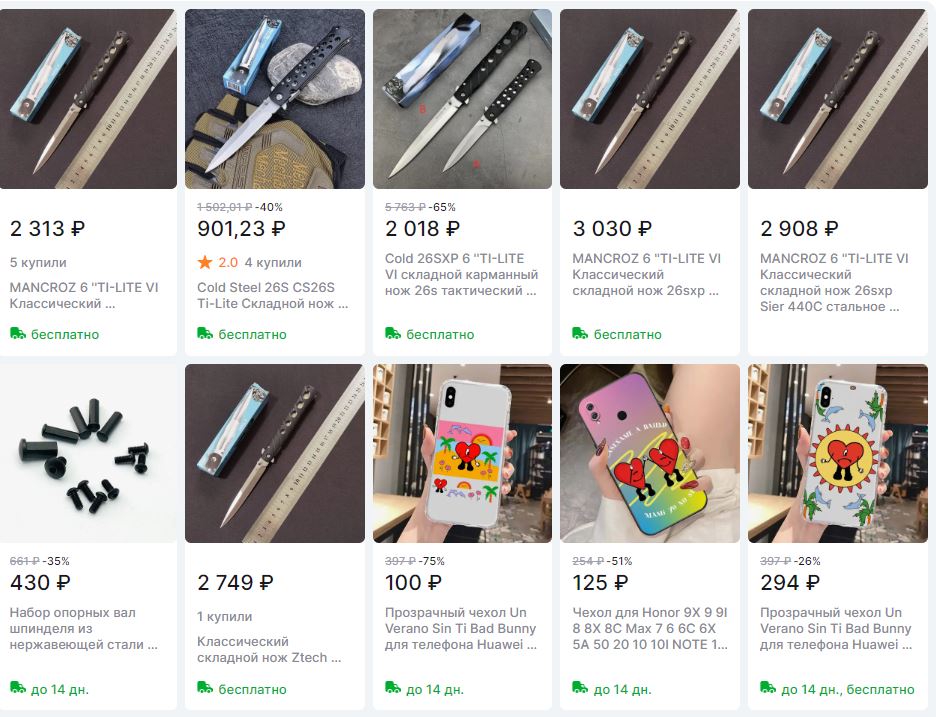The height and width of the screenshot is (717, 936).
Task: Open "Классический складной нож Ztech" title link
Action: tap(269, 650)
